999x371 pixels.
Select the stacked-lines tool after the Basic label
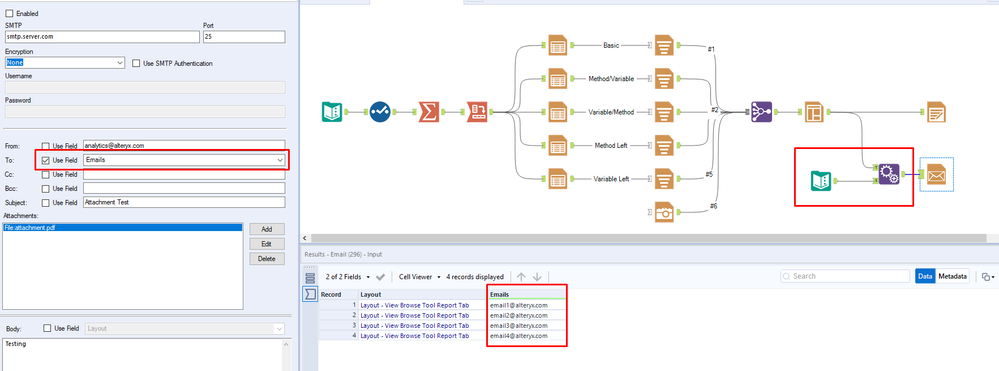(x=665, y=45)
